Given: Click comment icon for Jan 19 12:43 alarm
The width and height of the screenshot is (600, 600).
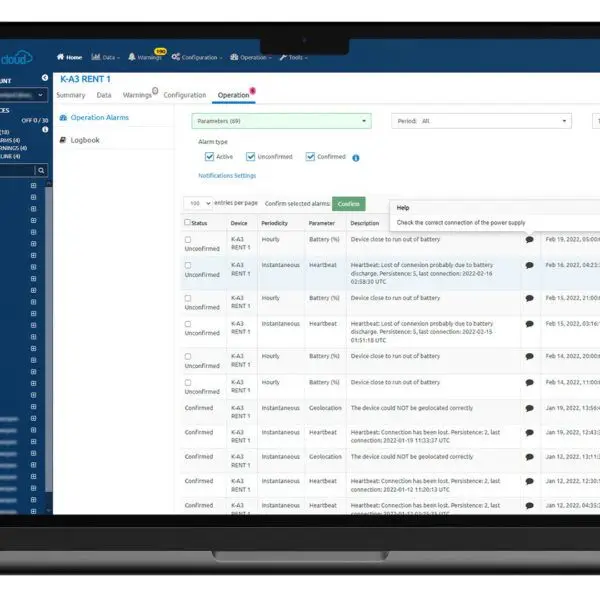Looking at the screenshot, I should coord(530,433).
